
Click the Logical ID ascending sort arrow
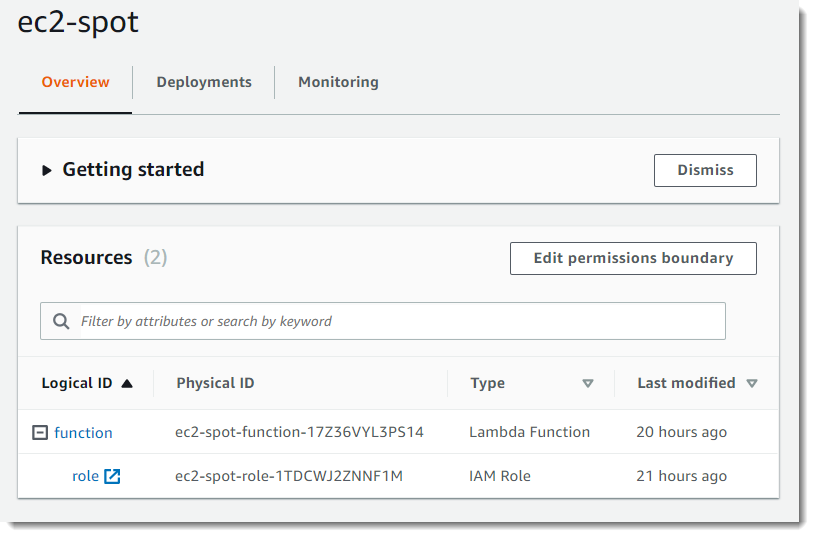click(x=127, y=383)
